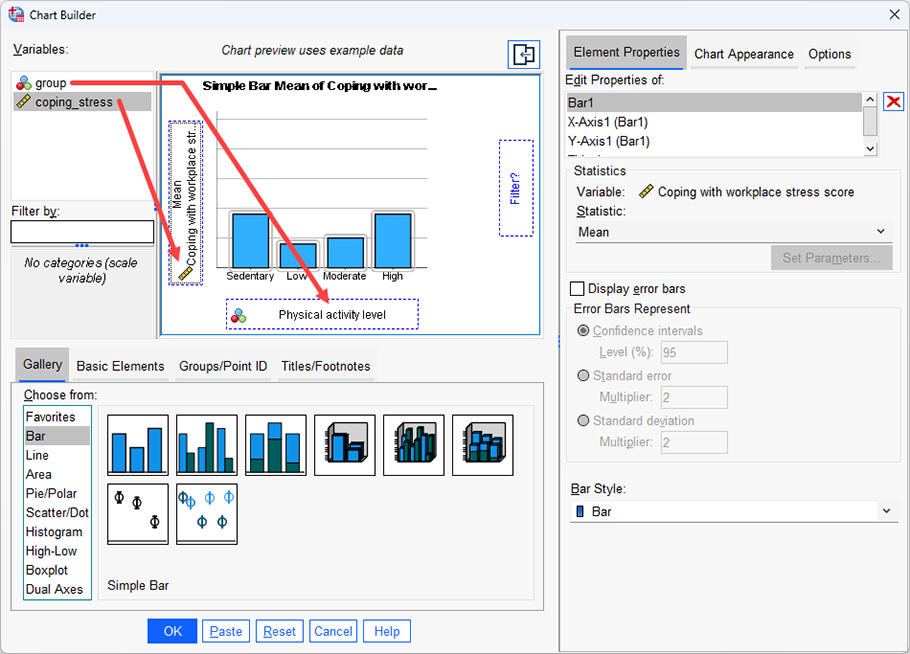Click inside the Filter by field

(x=82, y=231)
